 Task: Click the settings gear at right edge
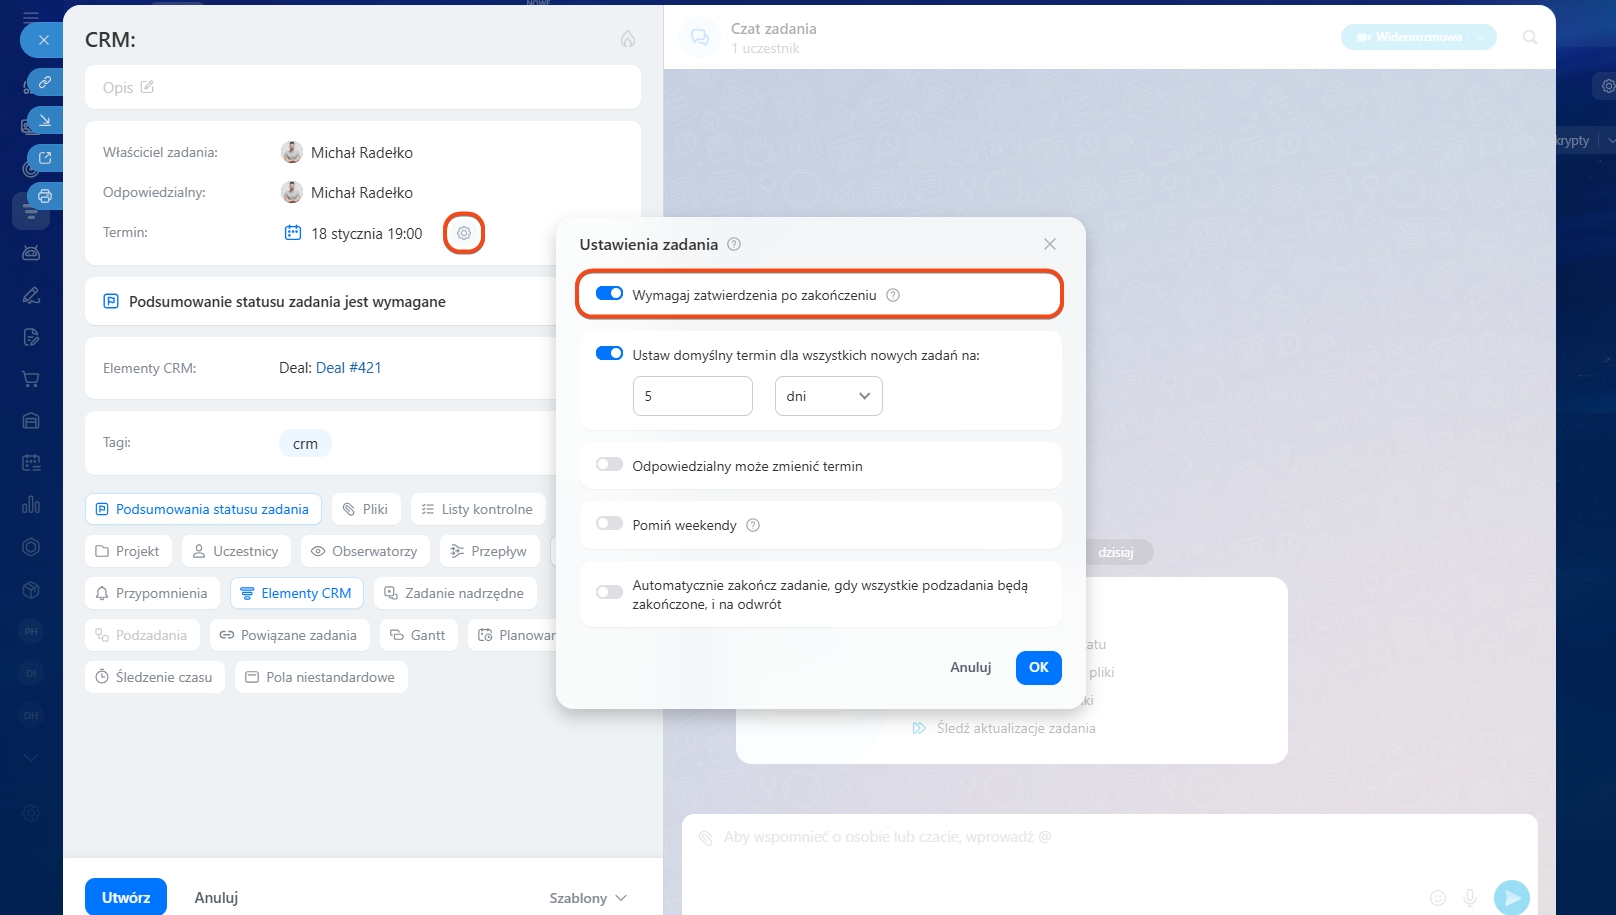(1607, 86)
